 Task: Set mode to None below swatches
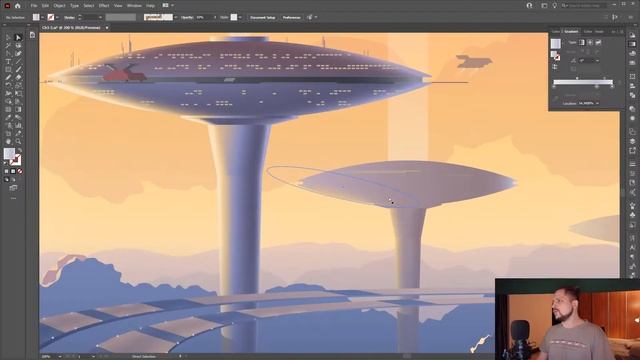(20, 171)
